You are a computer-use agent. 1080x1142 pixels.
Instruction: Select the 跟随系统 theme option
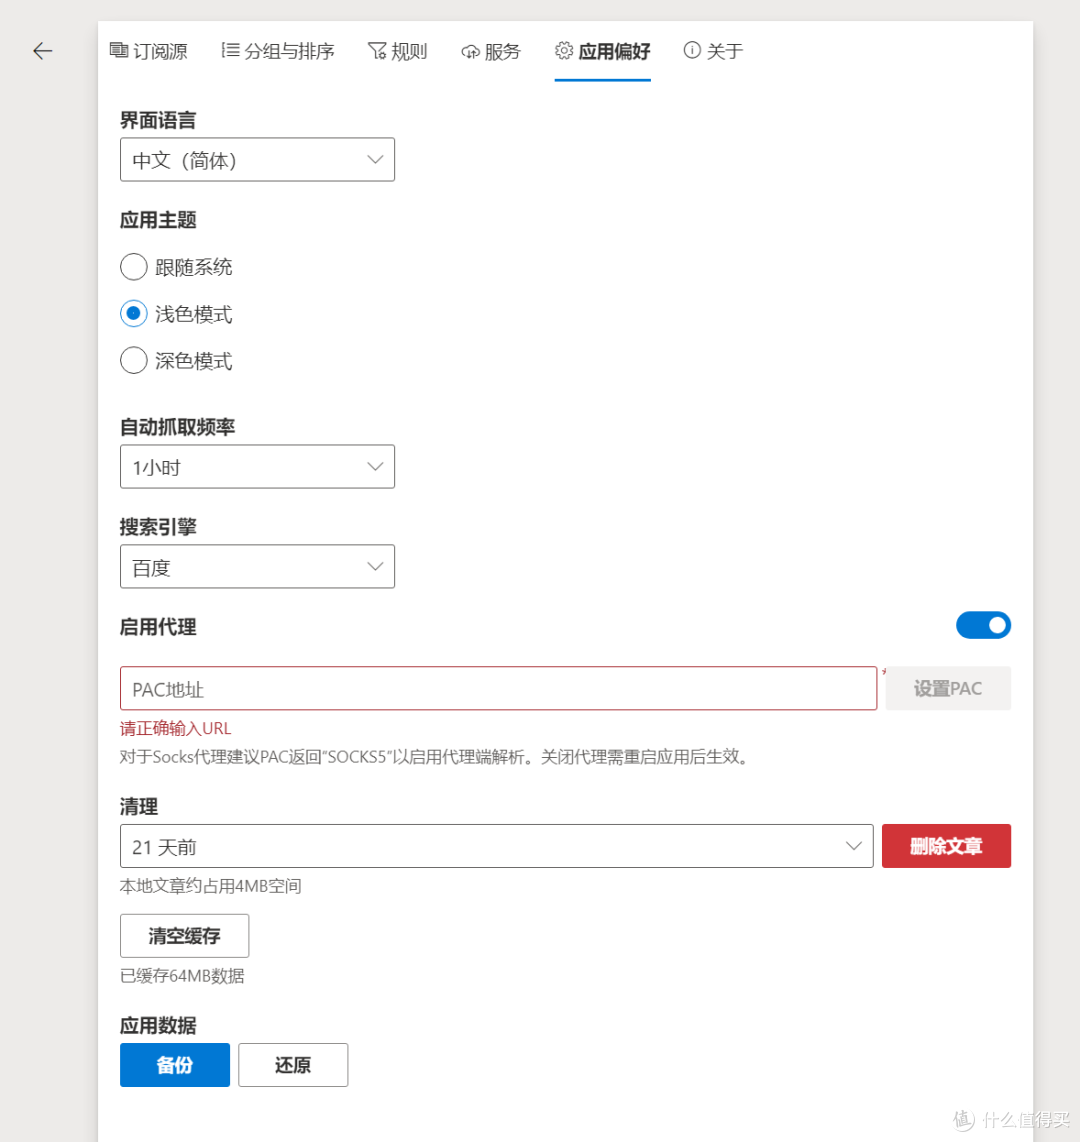coord(133,266)
